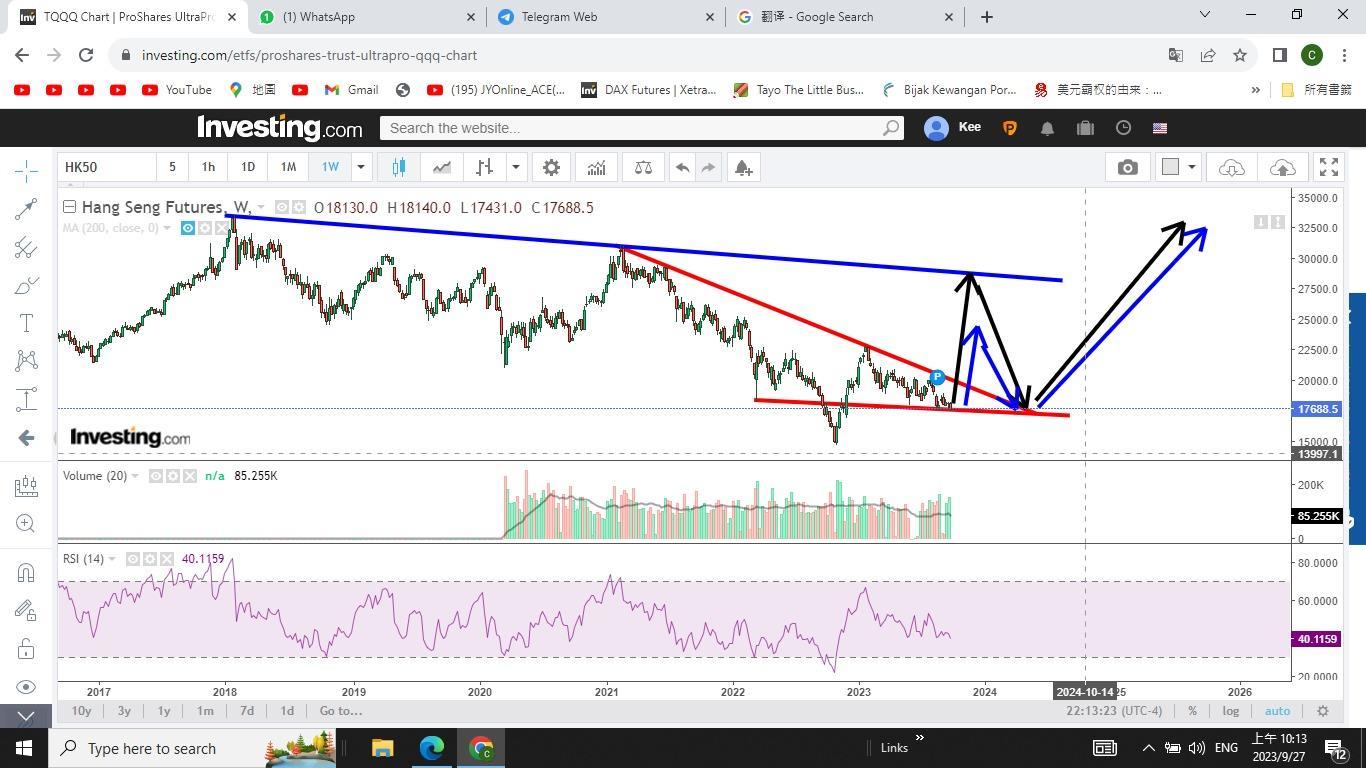
Task: Hide the RSI (14) indicator
Action: tap(132, 559)
